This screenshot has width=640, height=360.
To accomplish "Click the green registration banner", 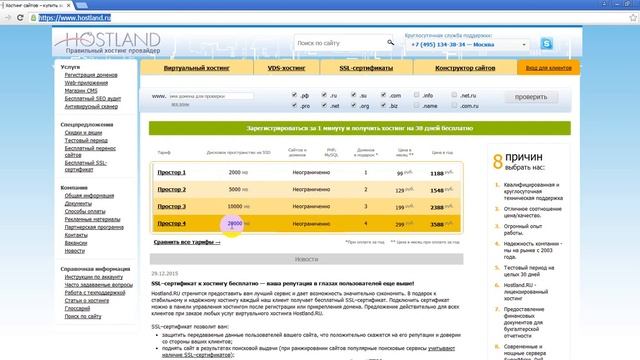I will click(x=360, y=128).
